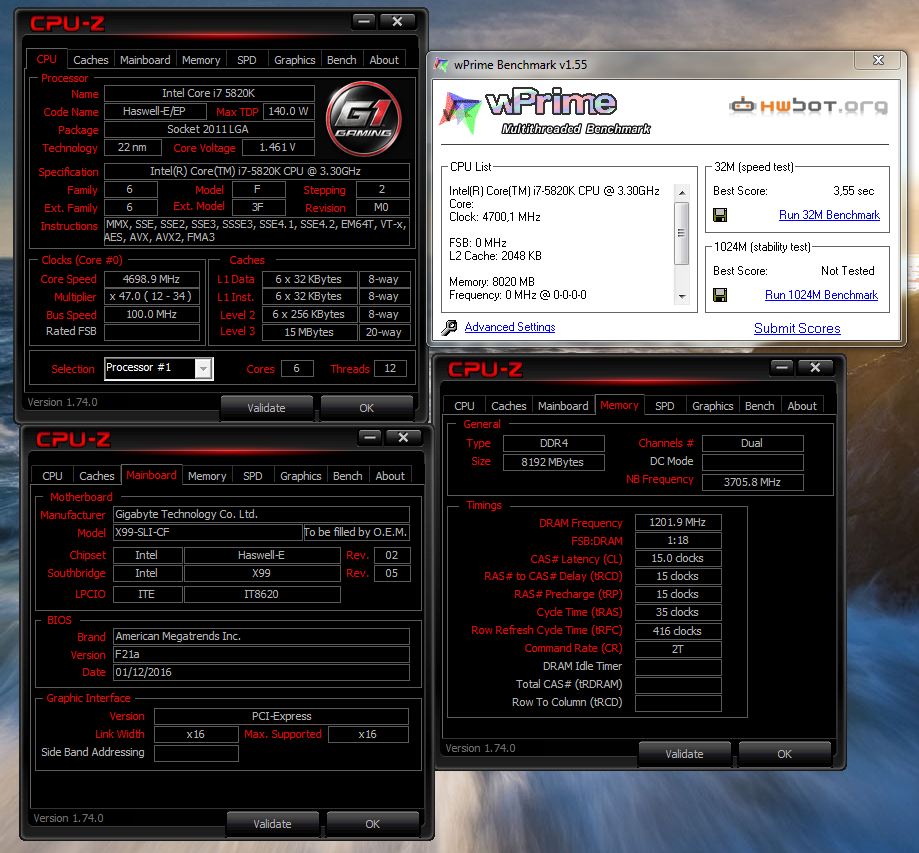Click the Core Voltage 1.461 V field

tap(278, 148)
